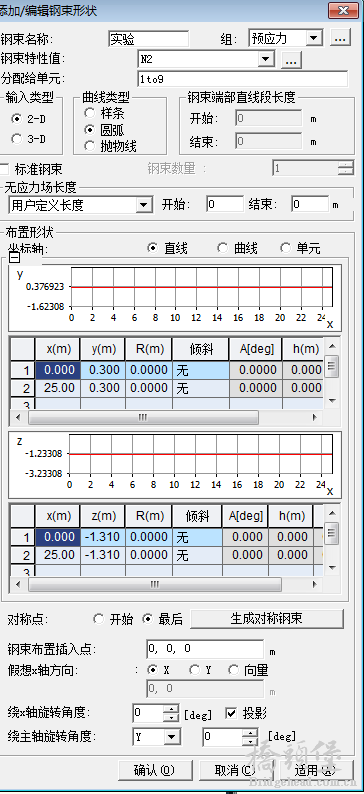Select cell x(m) 0.000 in y-table row 1
The width and height of the screenshot is (364, 794).
coord(57,370)
